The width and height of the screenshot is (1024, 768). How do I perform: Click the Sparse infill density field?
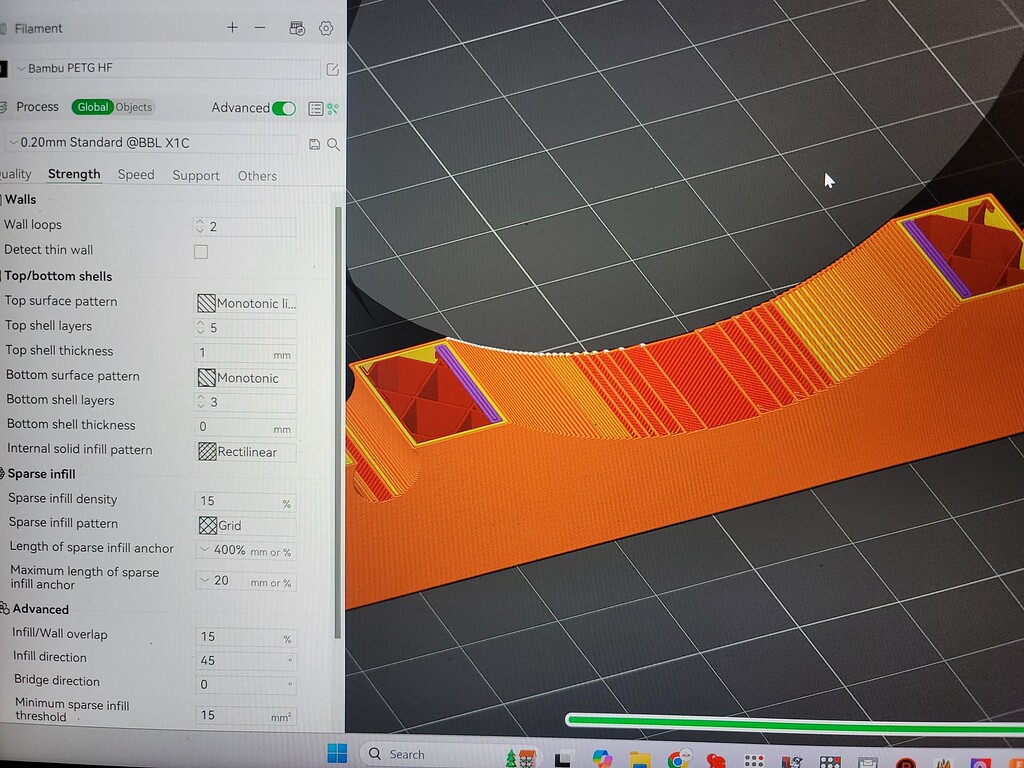tap(246, 501)
